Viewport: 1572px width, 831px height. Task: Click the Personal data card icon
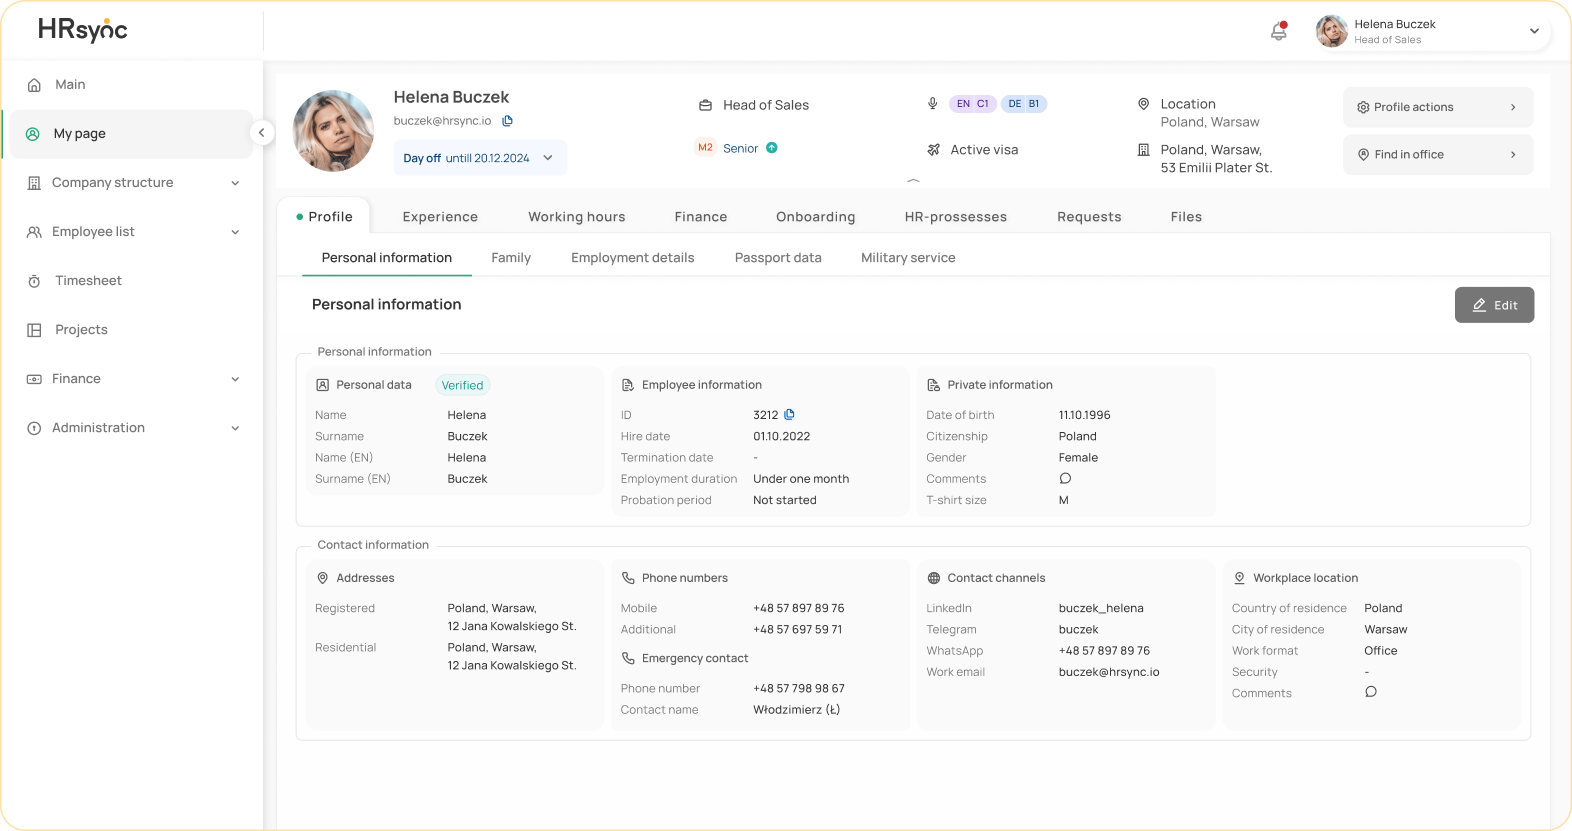click(323, 385)
